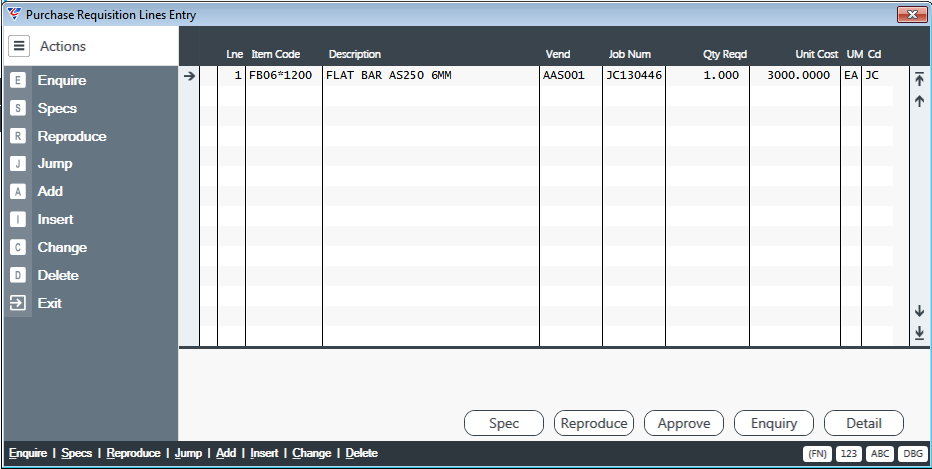Click the Description column header
932x469 pixels.
click(355, 54)
